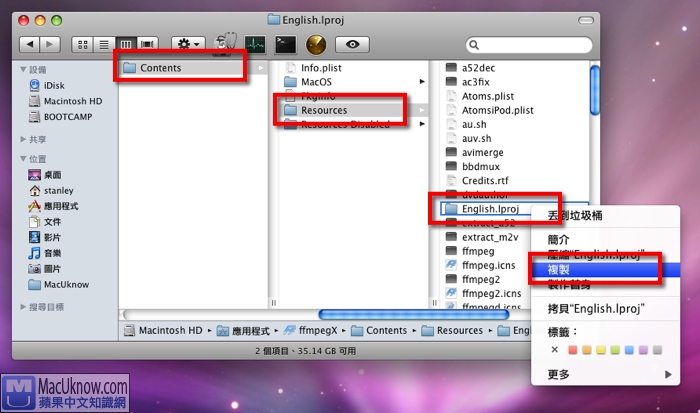The width and height of the screenshot is (700, 413).
Task: Select iDisk in the sidebar
Action: 47,85
